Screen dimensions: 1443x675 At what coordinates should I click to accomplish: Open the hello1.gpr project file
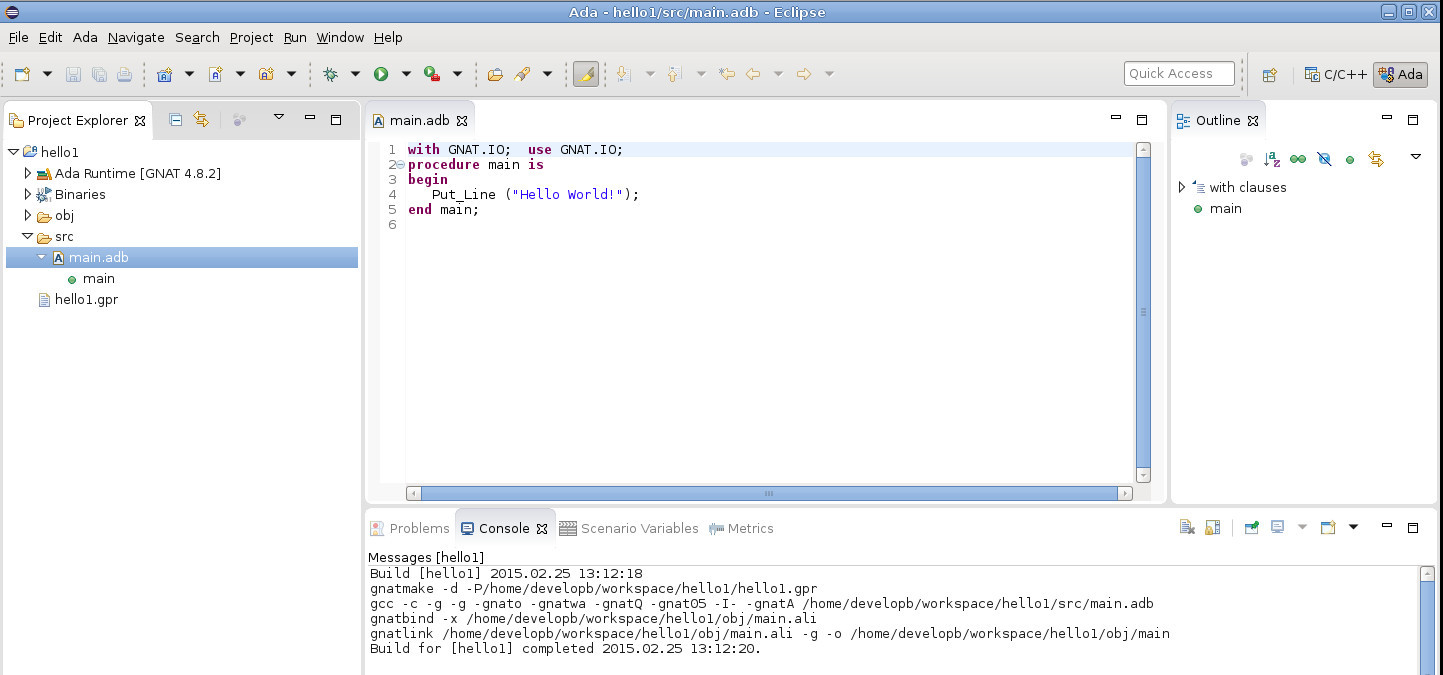point(86,299)
